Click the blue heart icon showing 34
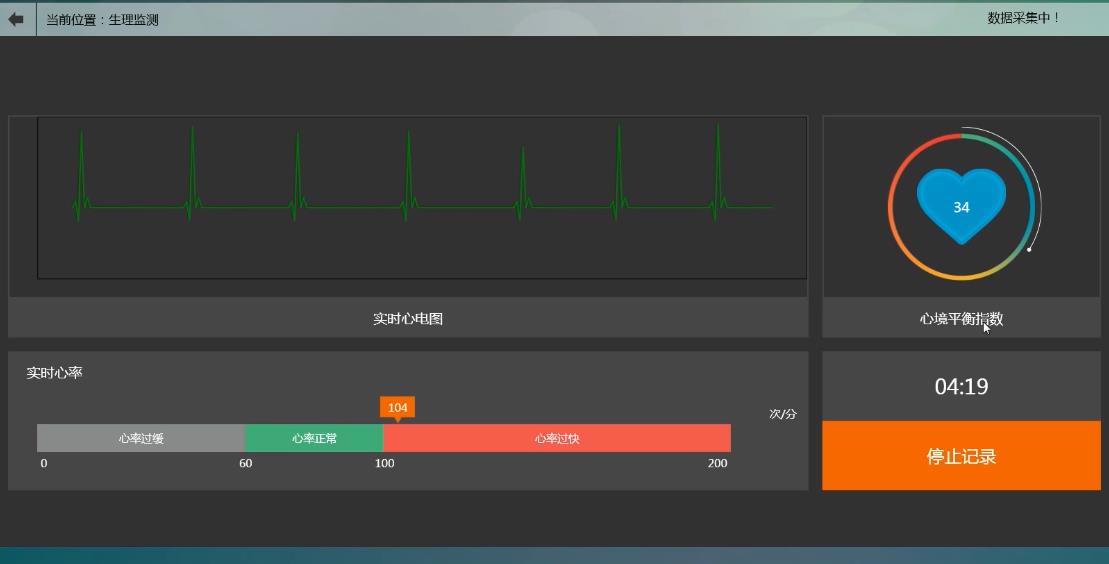1109x564 pixels. pos(961,206)
